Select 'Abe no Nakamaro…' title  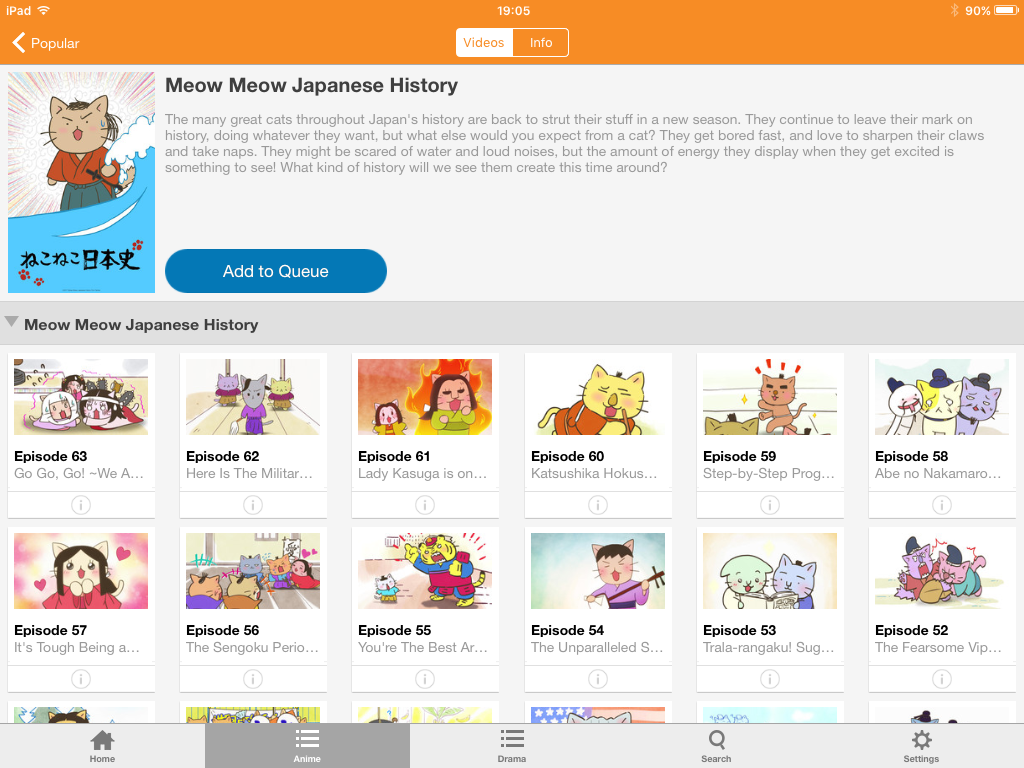click(x=938, y=473)
